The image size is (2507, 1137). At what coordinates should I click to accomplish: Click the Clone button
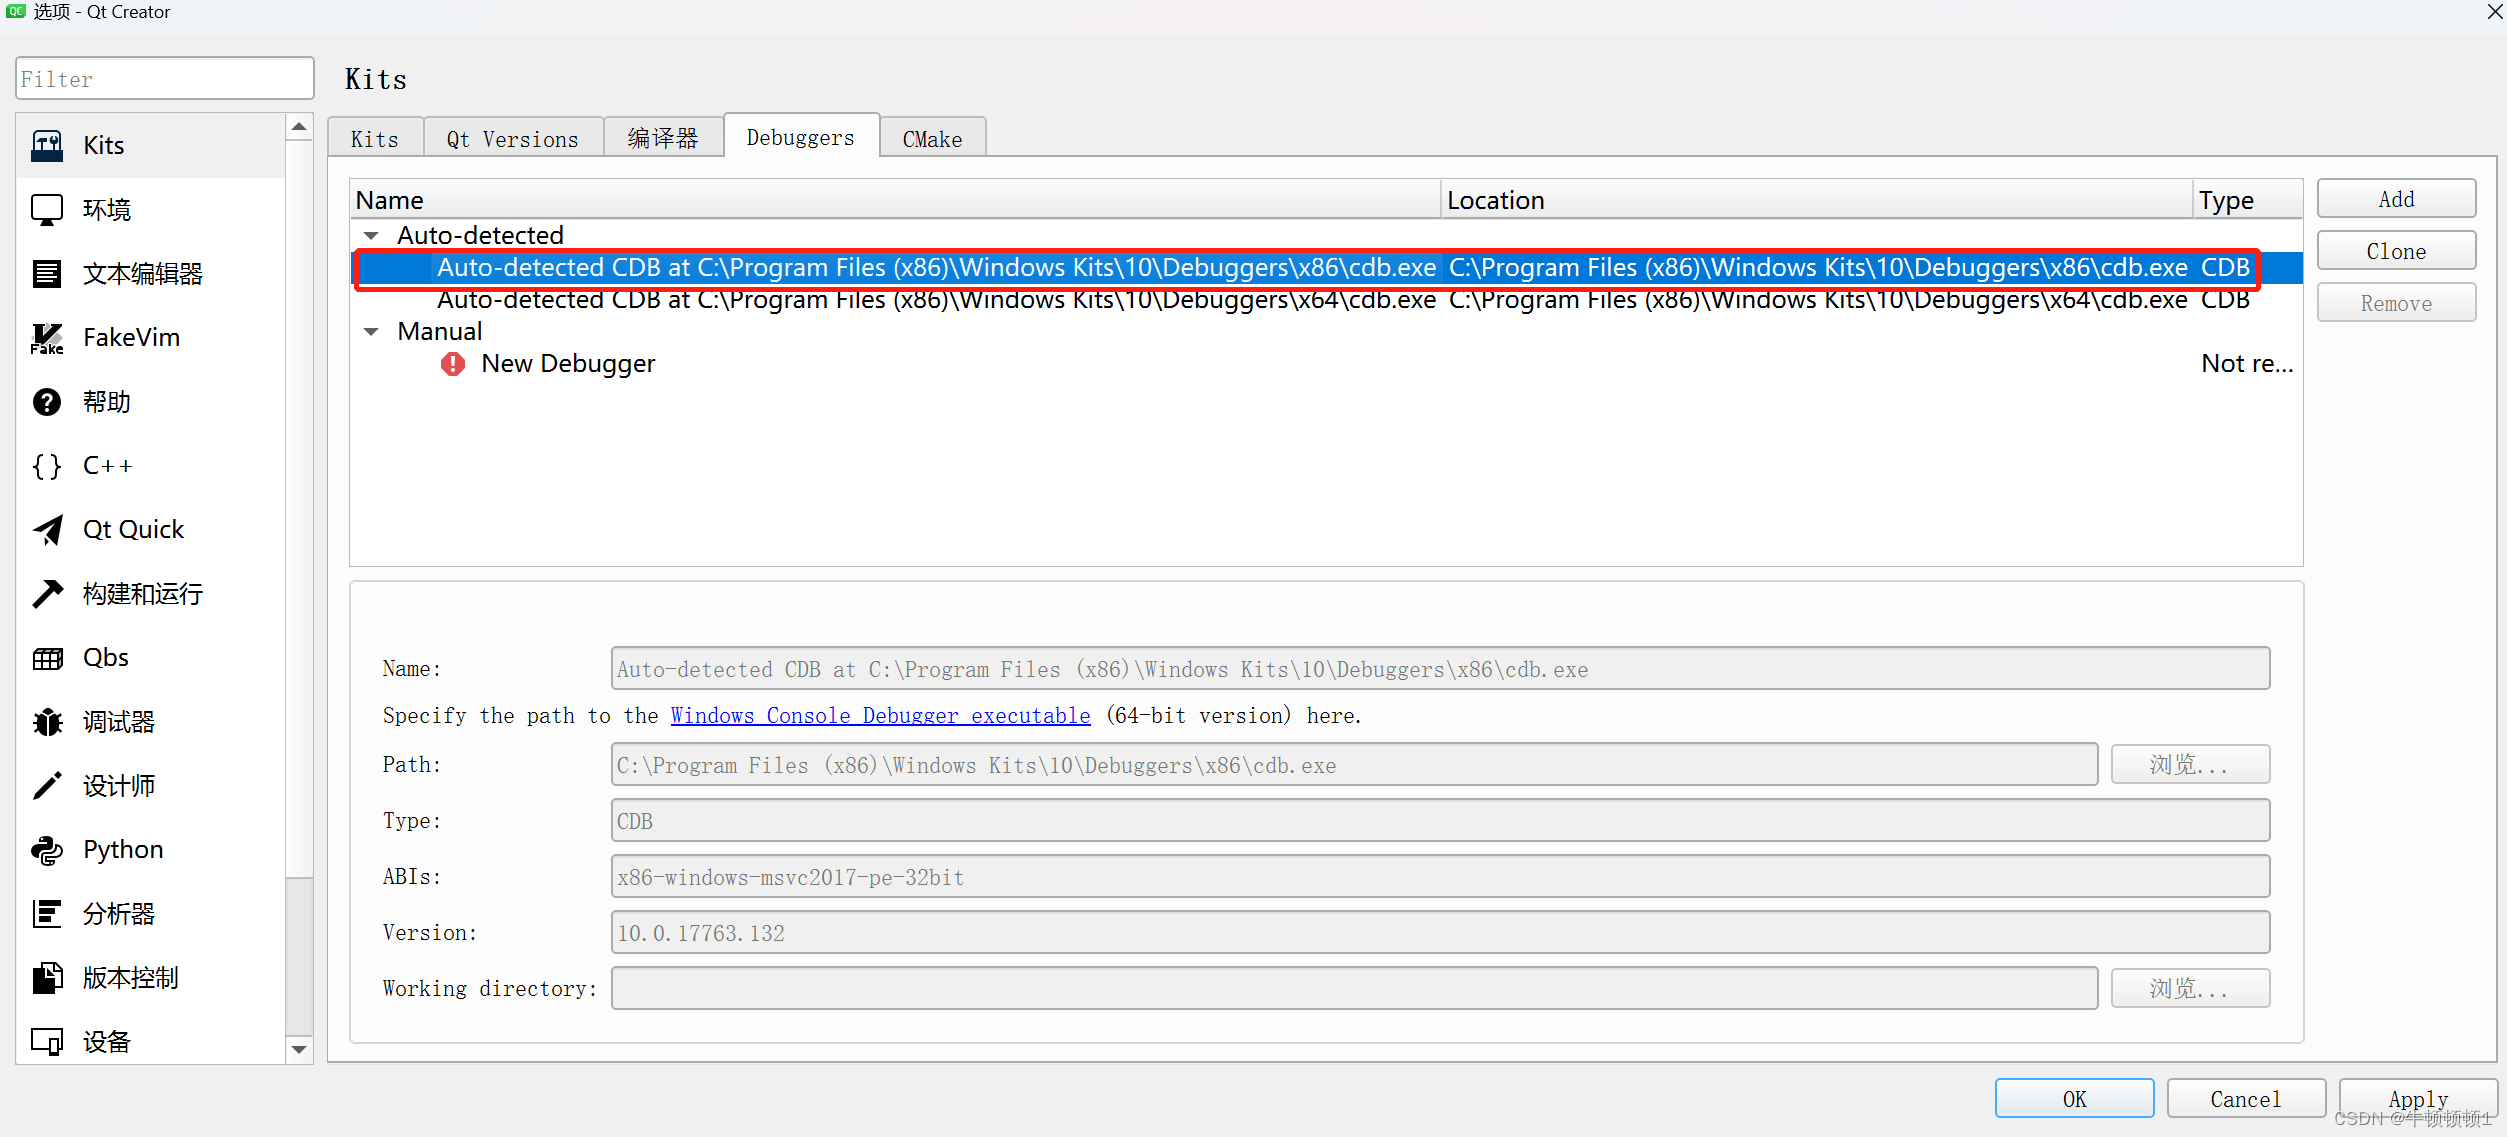click(x=2395, y=251)
